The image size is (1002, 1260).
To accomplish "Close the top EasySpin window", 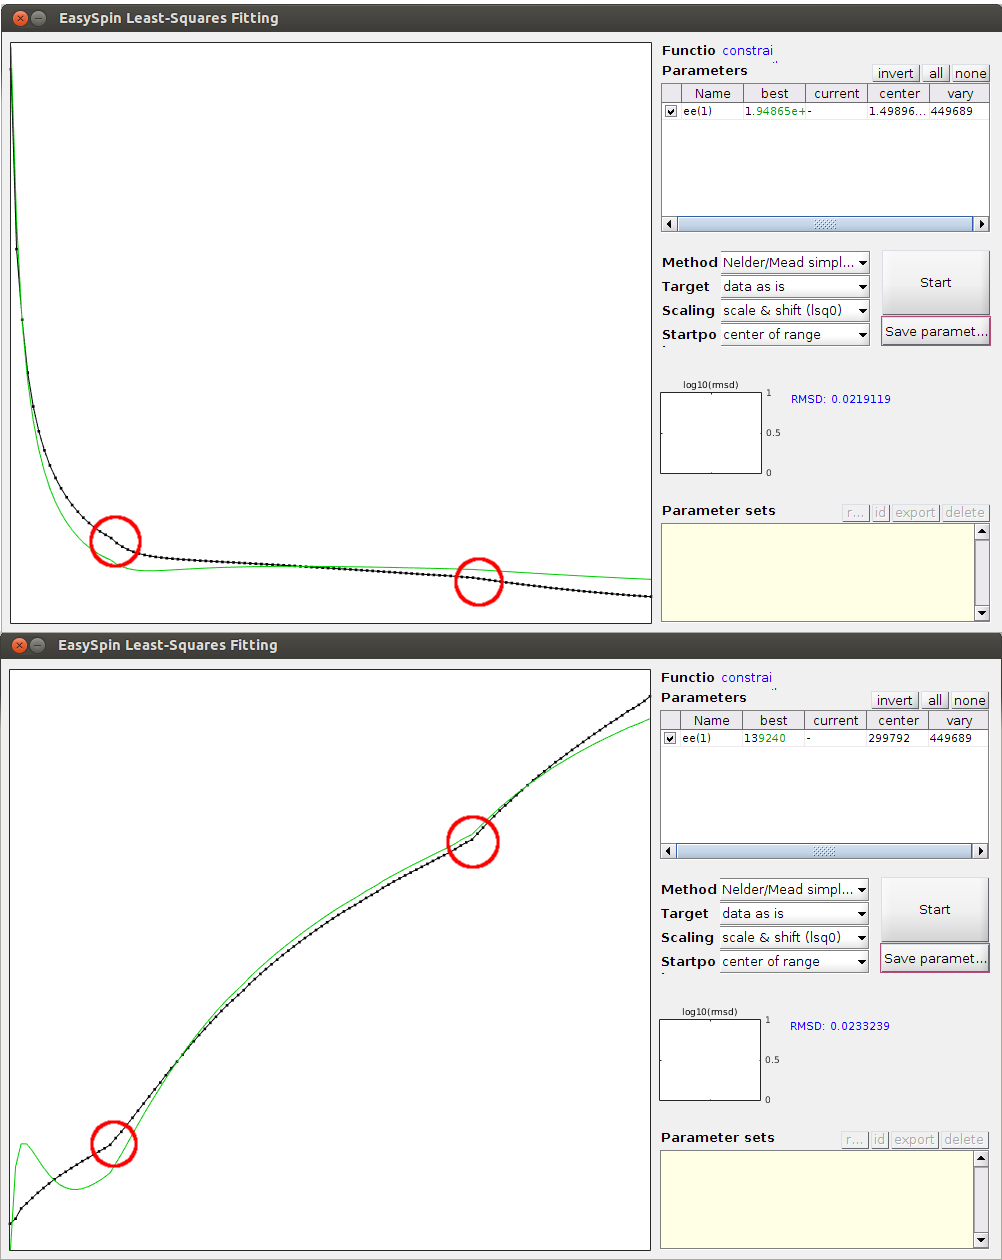I will [x=20, y=19].
